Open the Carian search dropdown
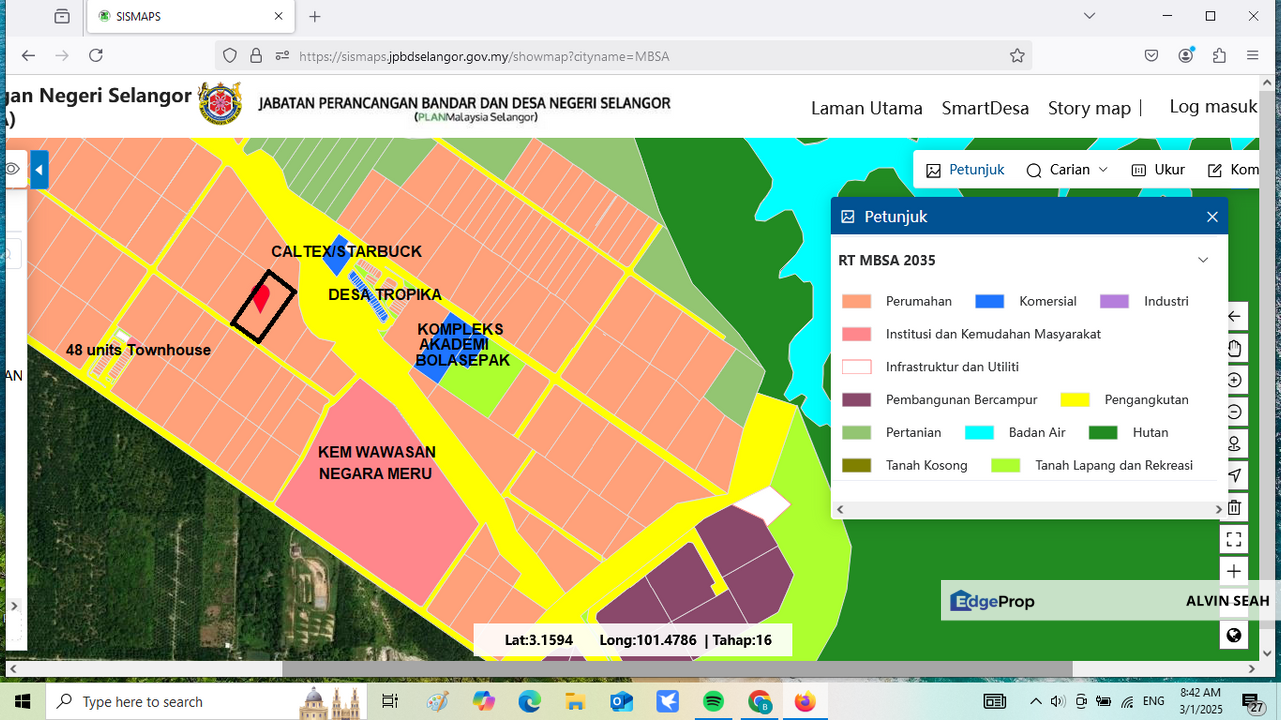Viewport: 1281px width, 720px height. click(x=1066, y=169)
